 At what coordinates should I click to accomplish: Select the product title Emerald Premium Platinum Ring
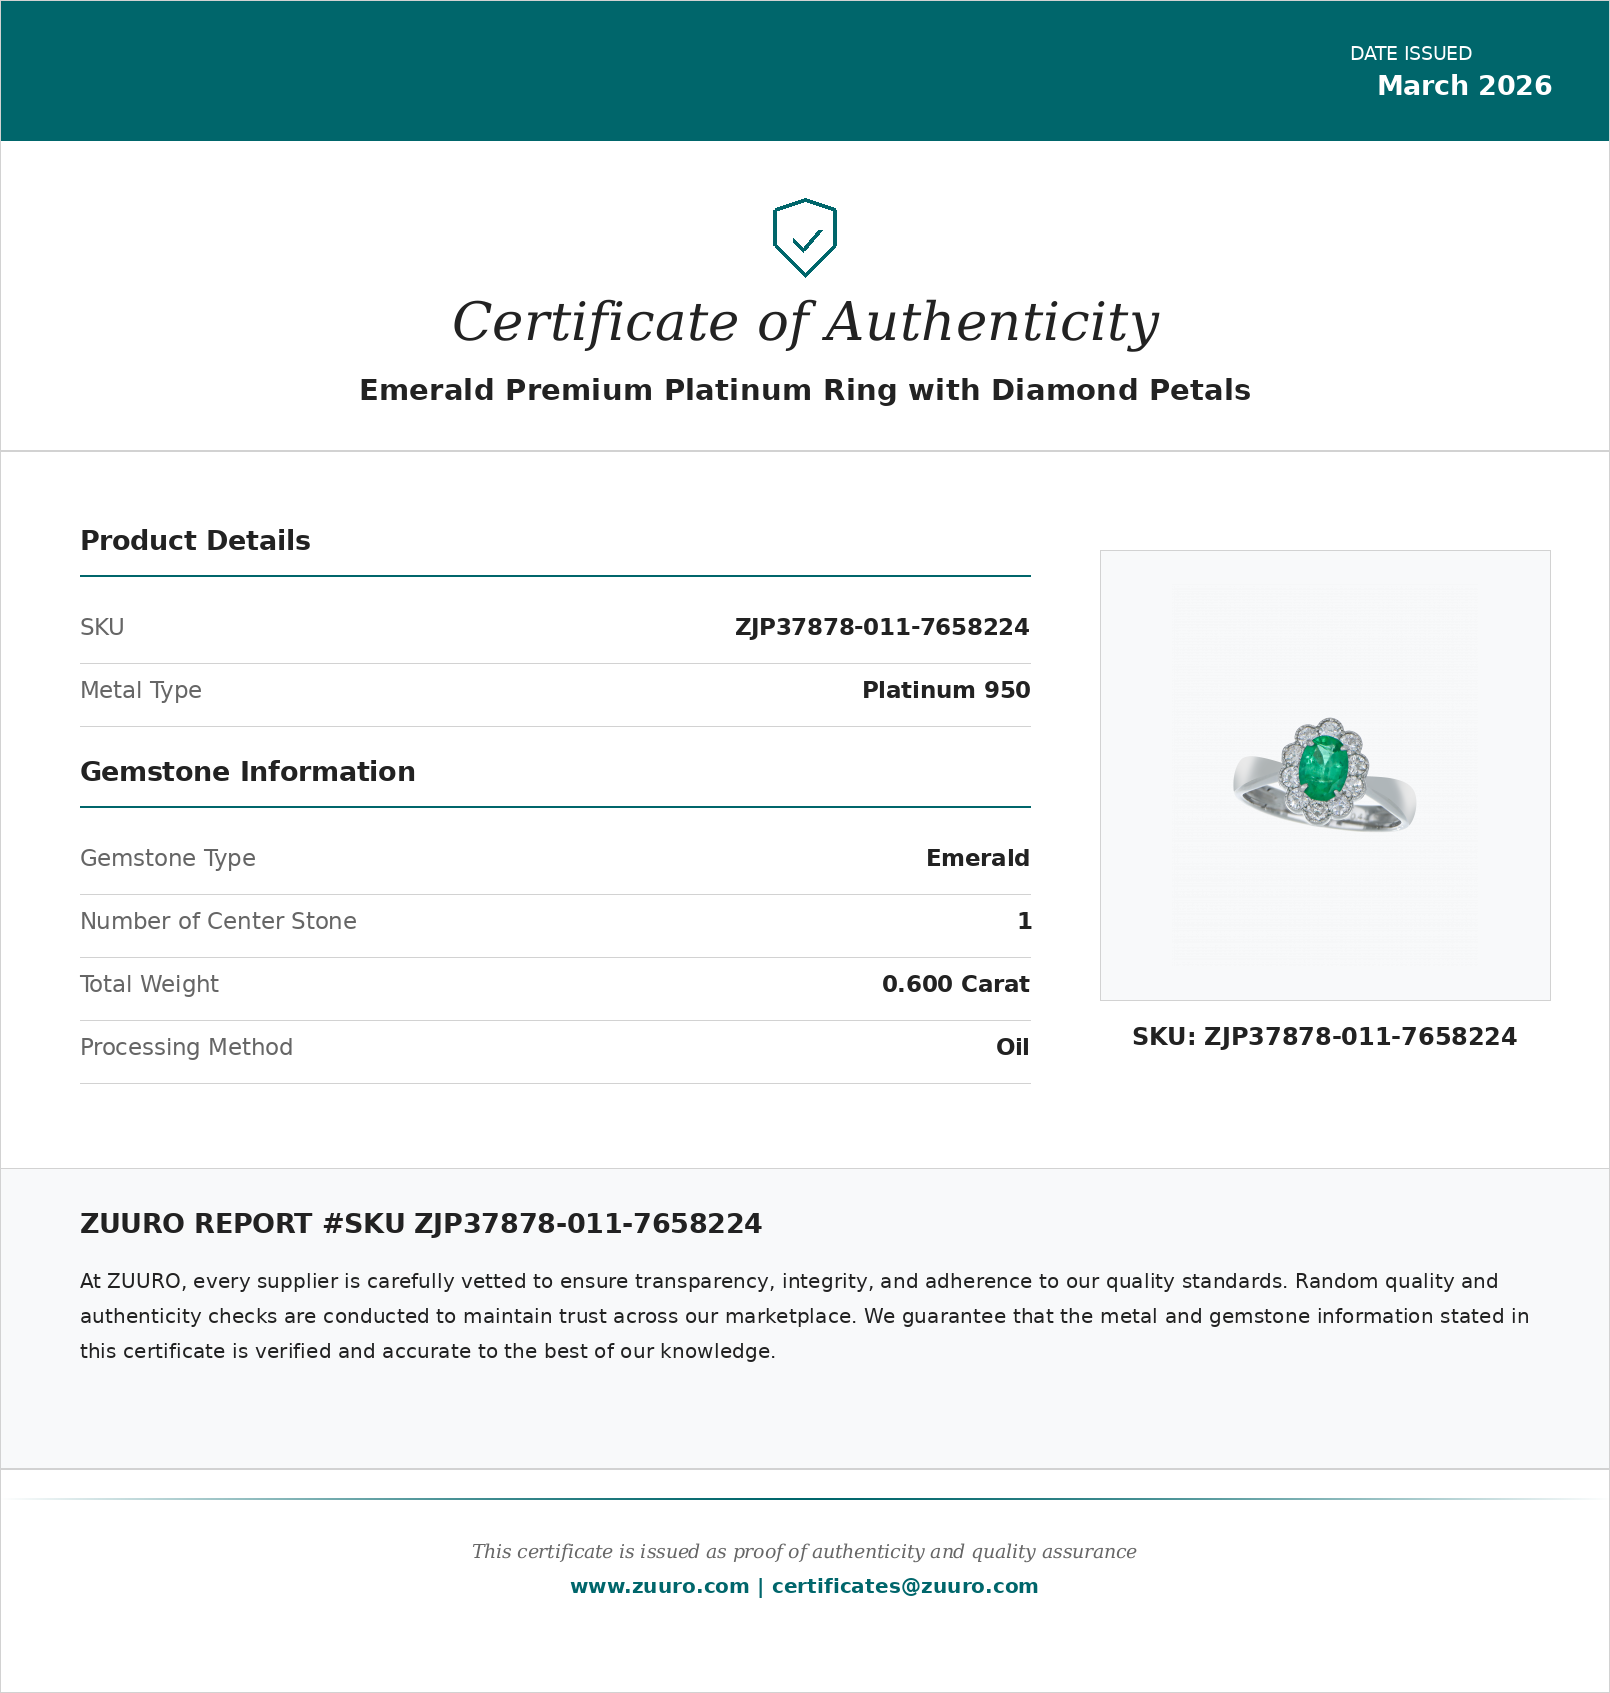805,390
